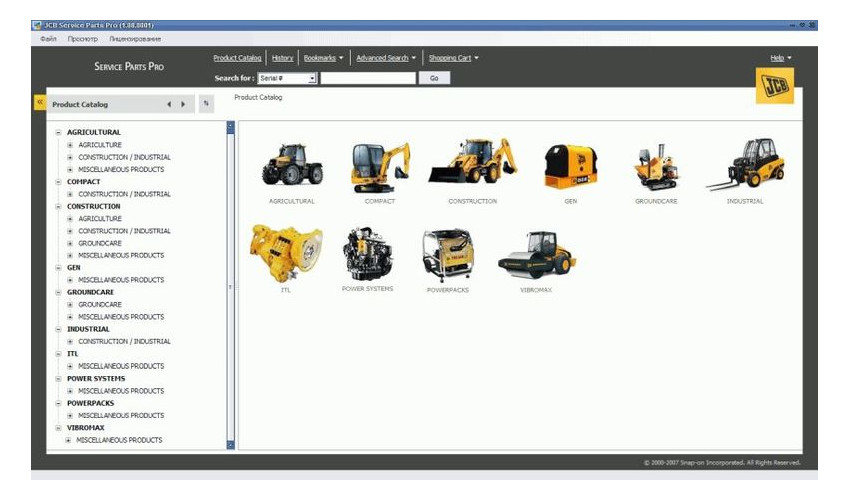Open the Просмотр menu

[x=83, y=39]
